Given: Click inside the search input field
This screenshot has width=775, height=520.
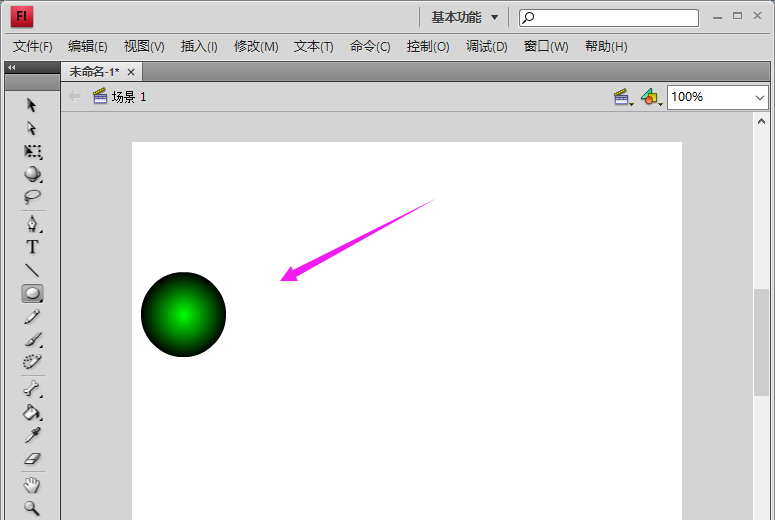Looking at the screenshot, I should 609,18.
